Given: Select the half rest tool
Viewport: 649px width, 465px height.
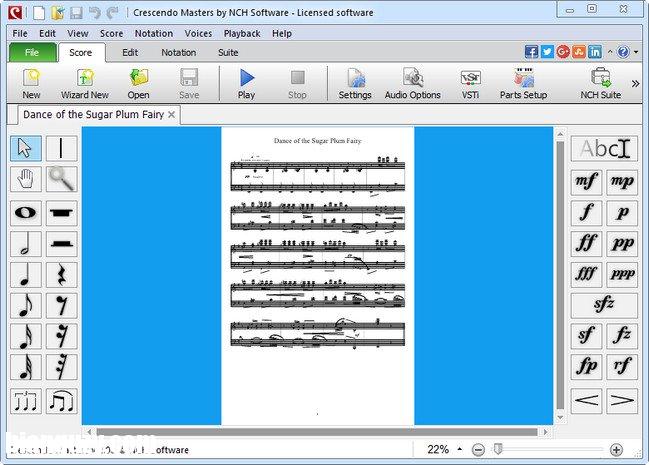Looking at the screenshot, I should (61, 244).
